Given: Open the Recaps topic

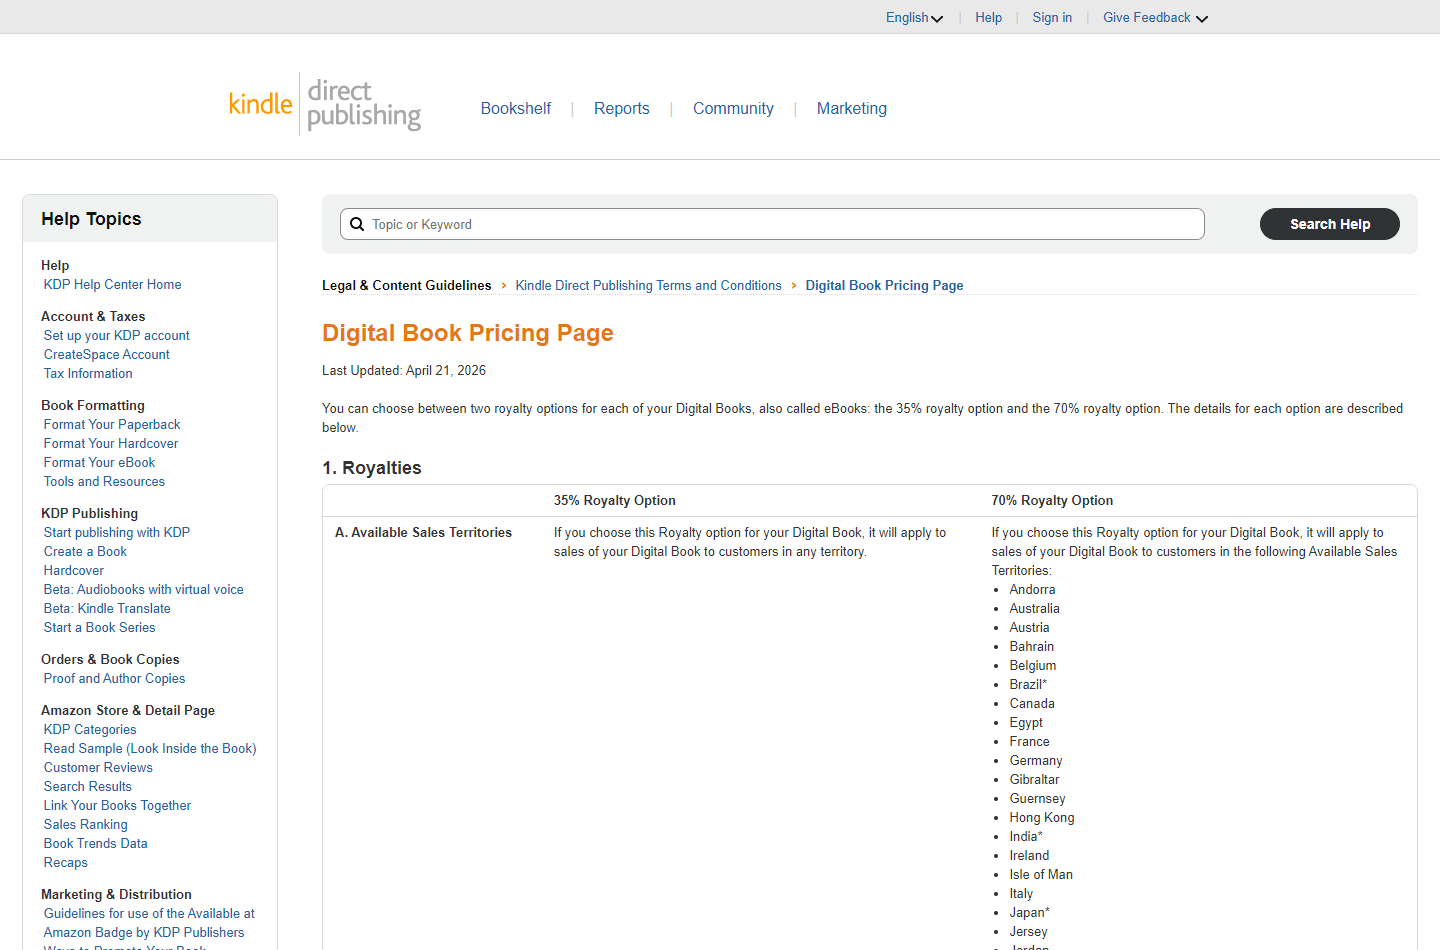Looking at the screenshot, I should (66, 863).
